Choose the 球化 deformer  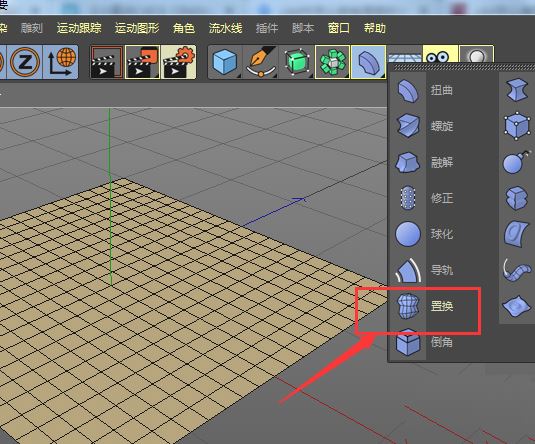(x=443, y=234)
